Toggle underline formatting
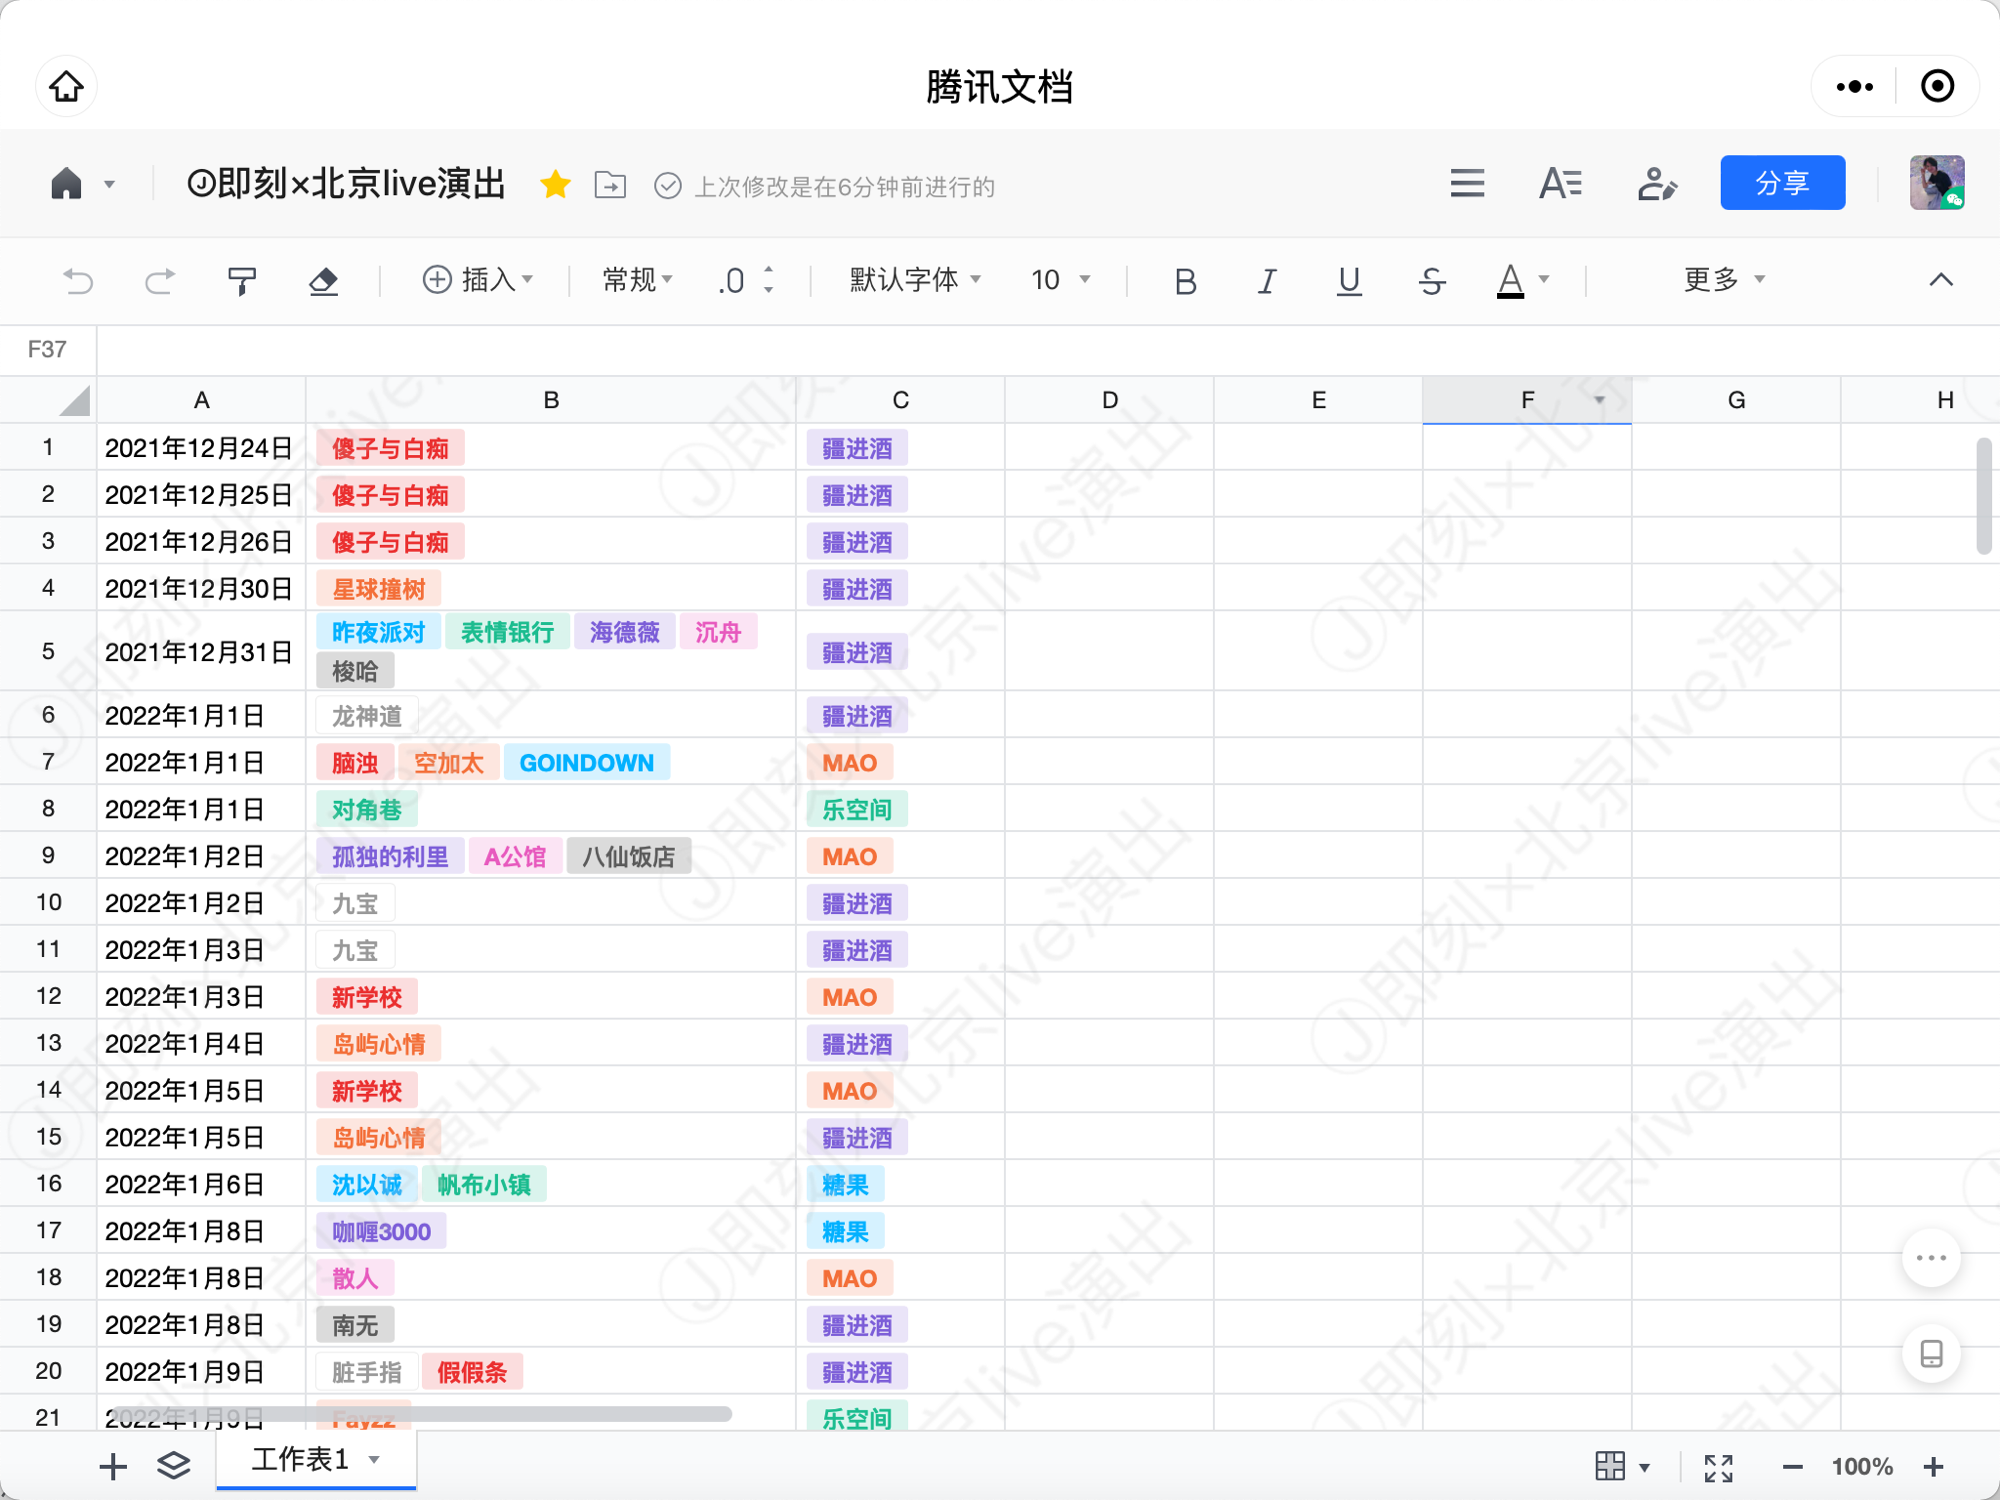2000x1500 pixels. (1349, 281)
